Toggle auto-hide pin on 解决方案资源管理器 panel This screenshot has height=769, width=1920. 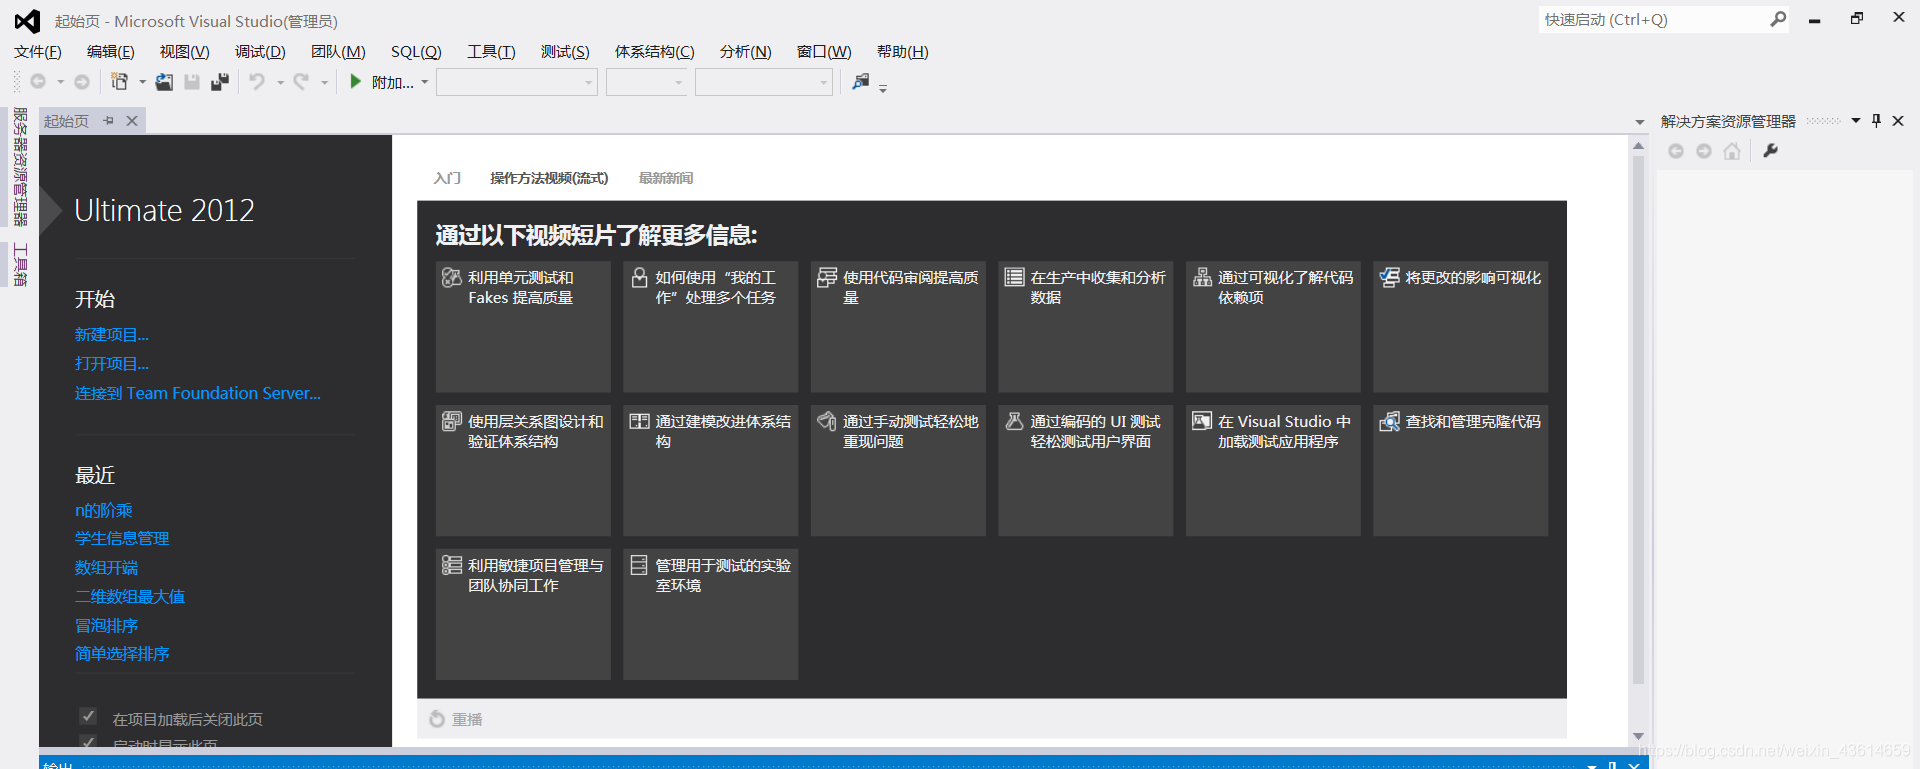tap(1876, 121)
